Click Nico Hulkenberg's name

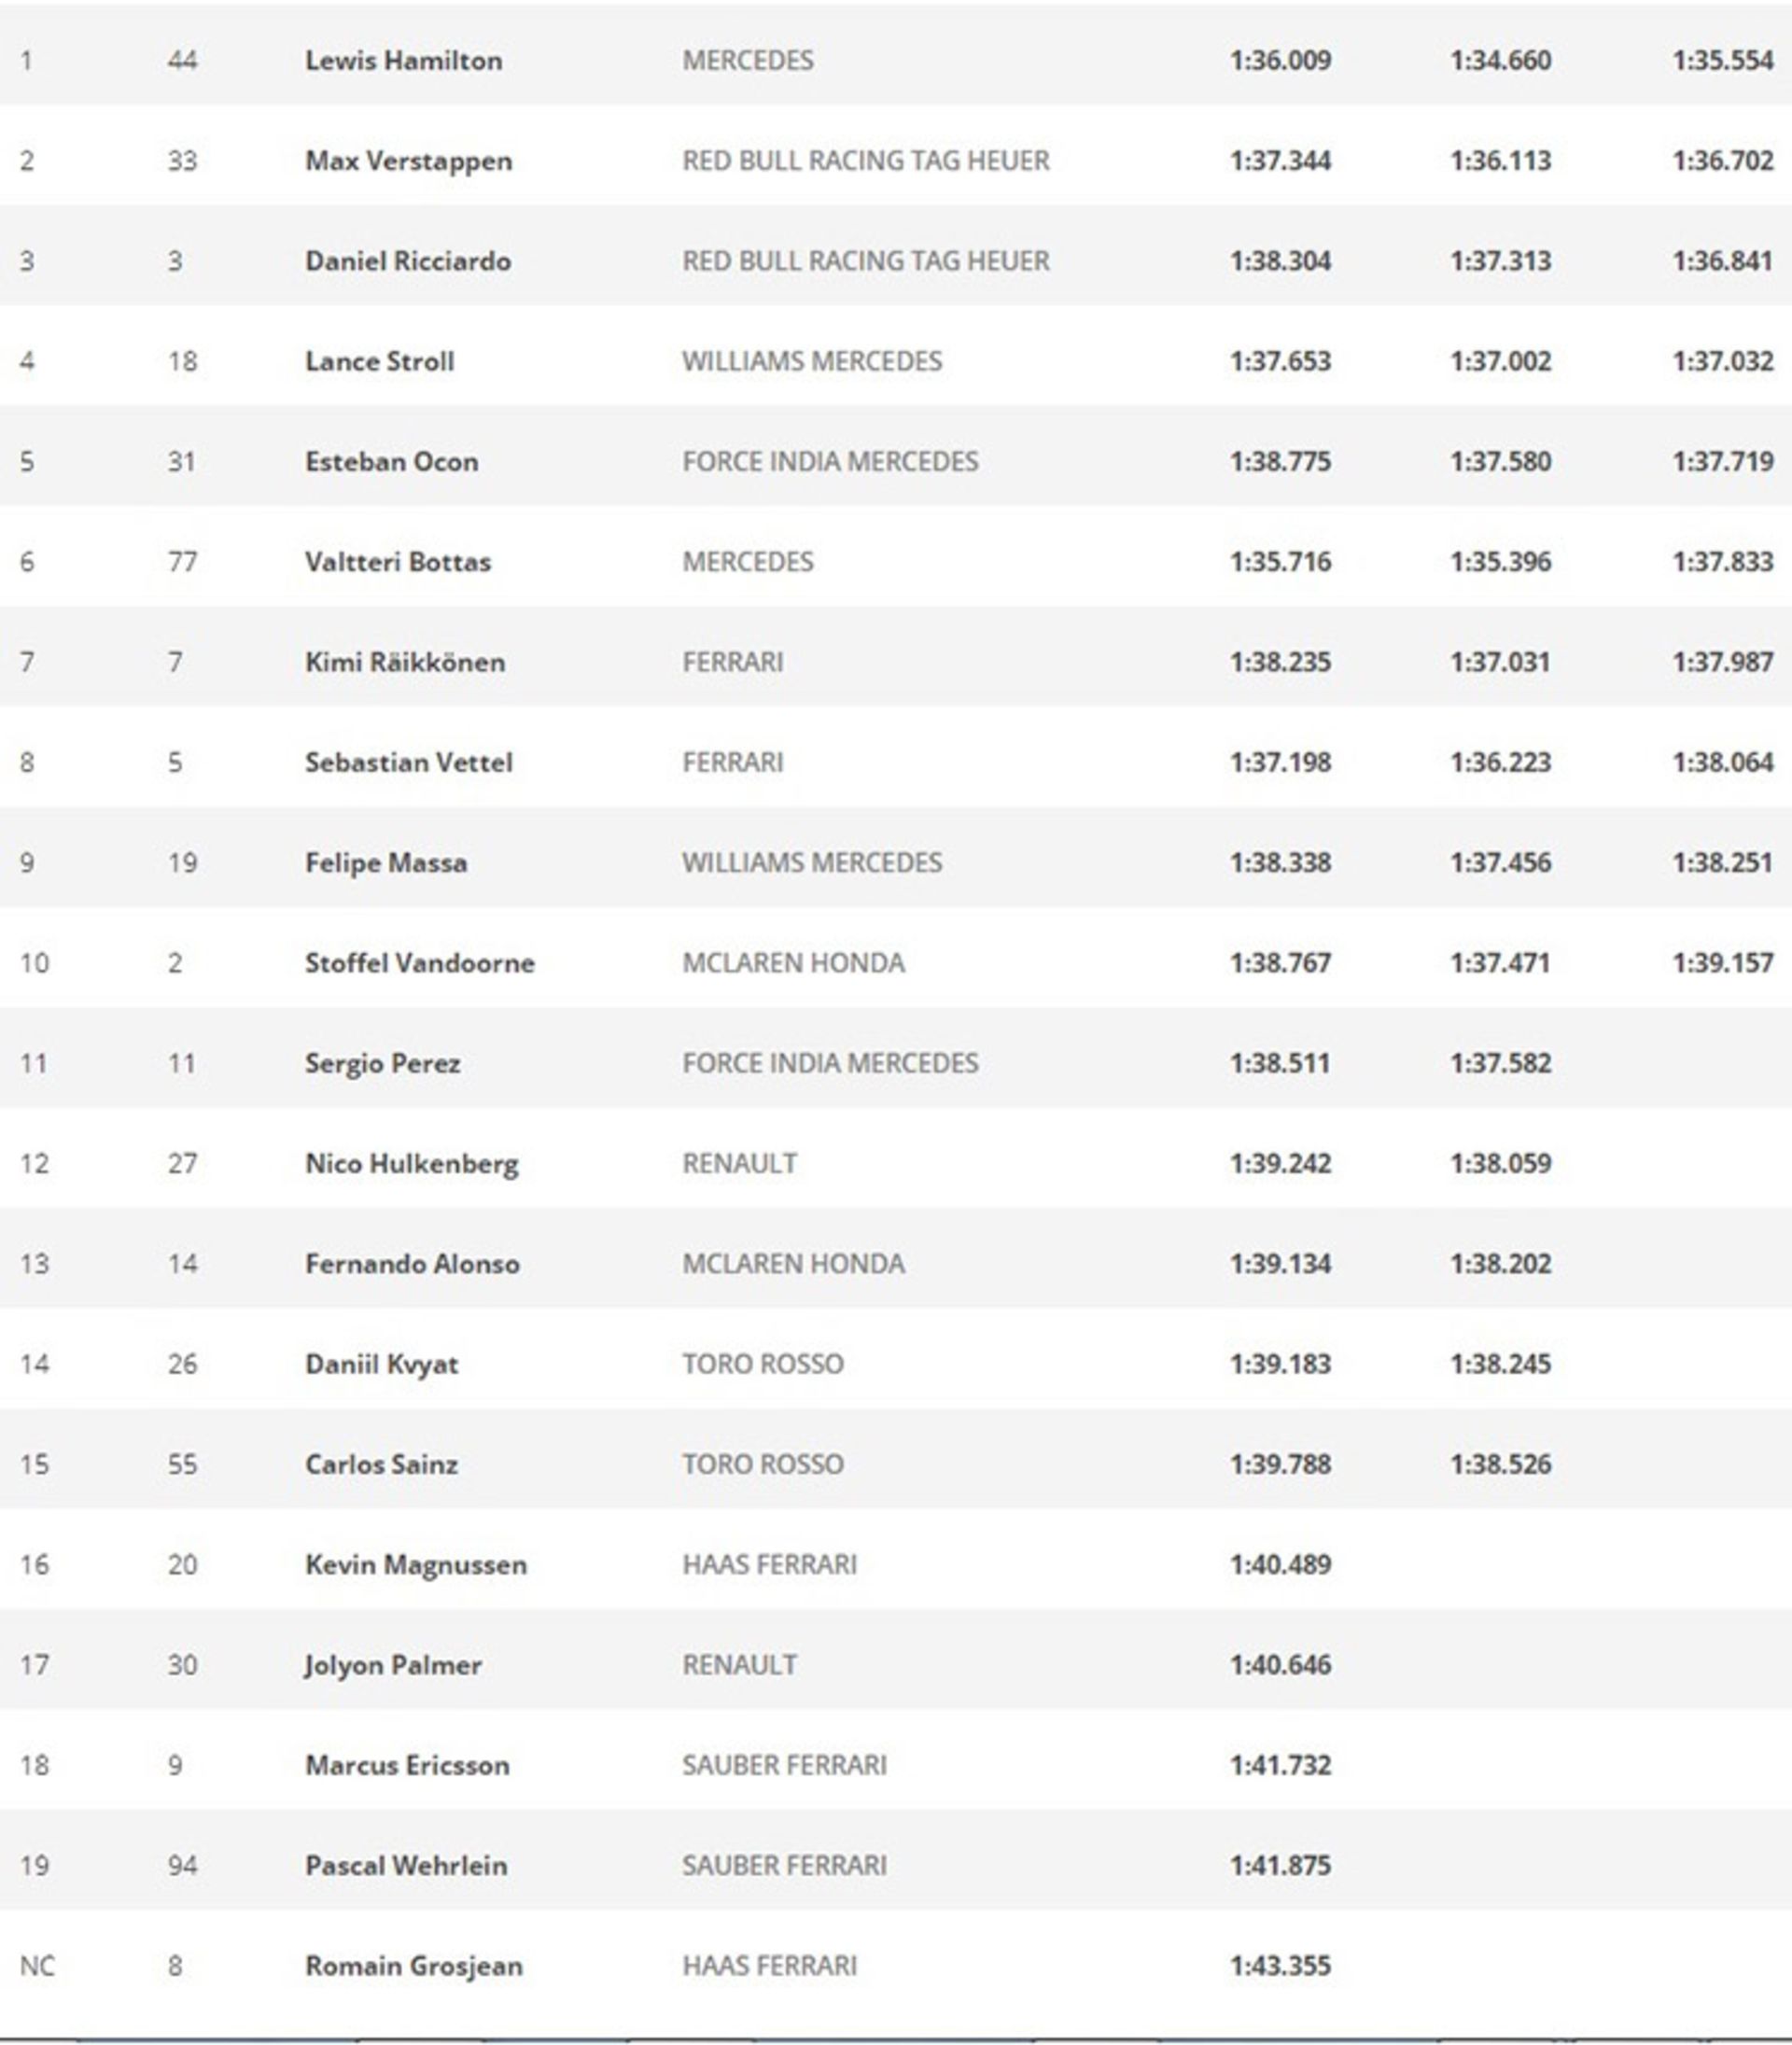(411, 1164)
